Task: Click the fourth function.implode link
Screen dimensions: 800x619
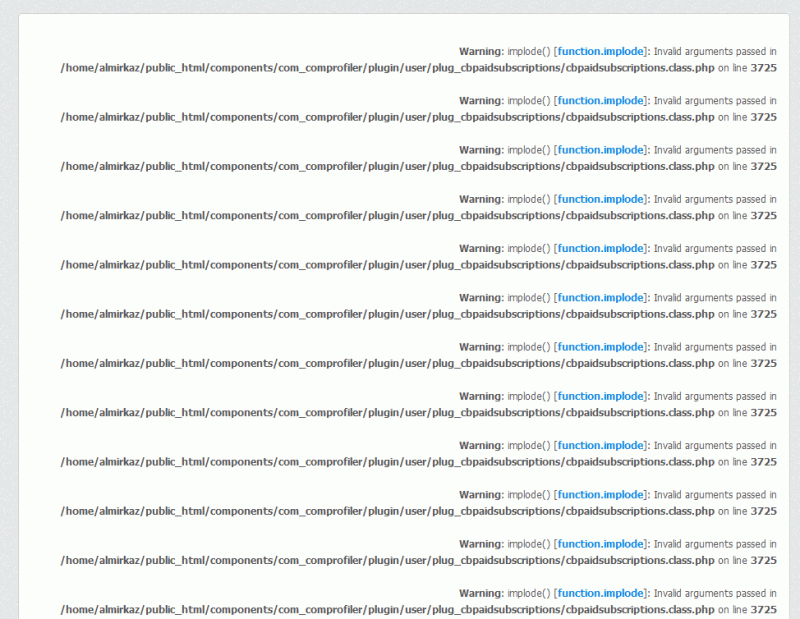Action: (x=600, y=199)
